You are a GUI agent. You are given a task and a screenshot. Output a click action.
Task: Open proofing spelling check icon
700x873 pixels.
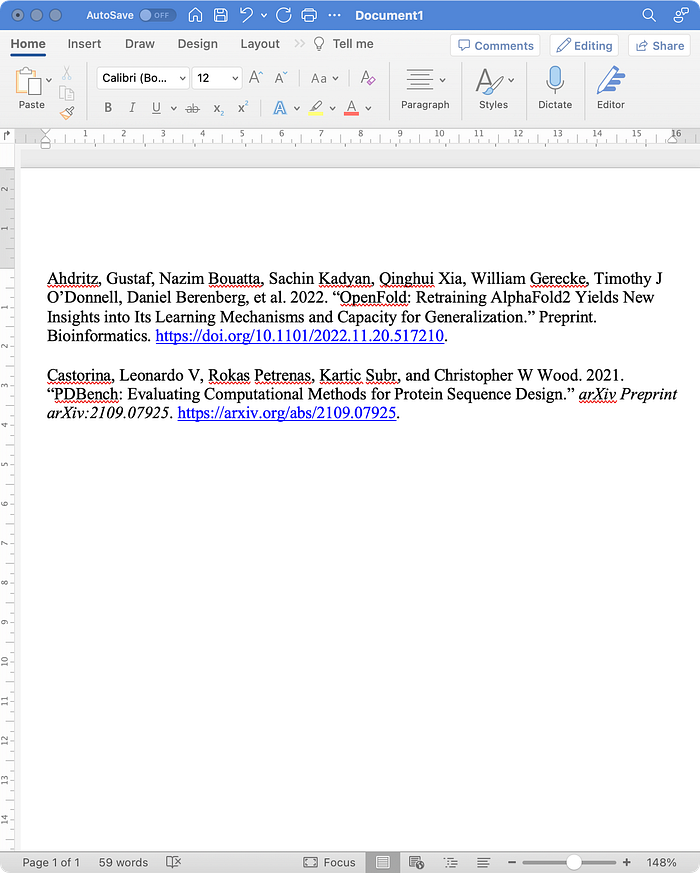click(x=173, y=862)
